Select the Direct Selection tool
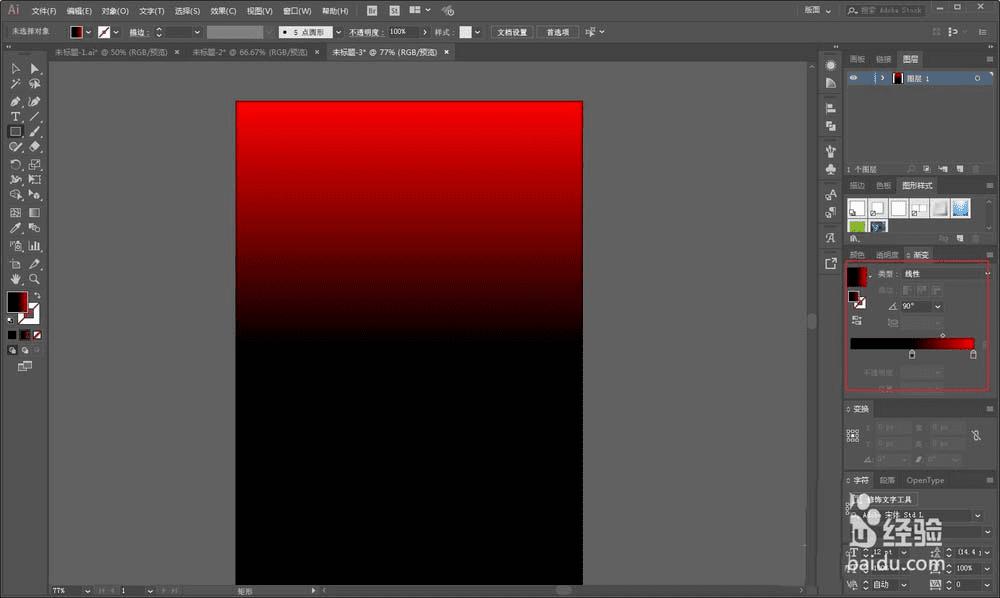Screen dimensions: 1000x598 [34, 68]
